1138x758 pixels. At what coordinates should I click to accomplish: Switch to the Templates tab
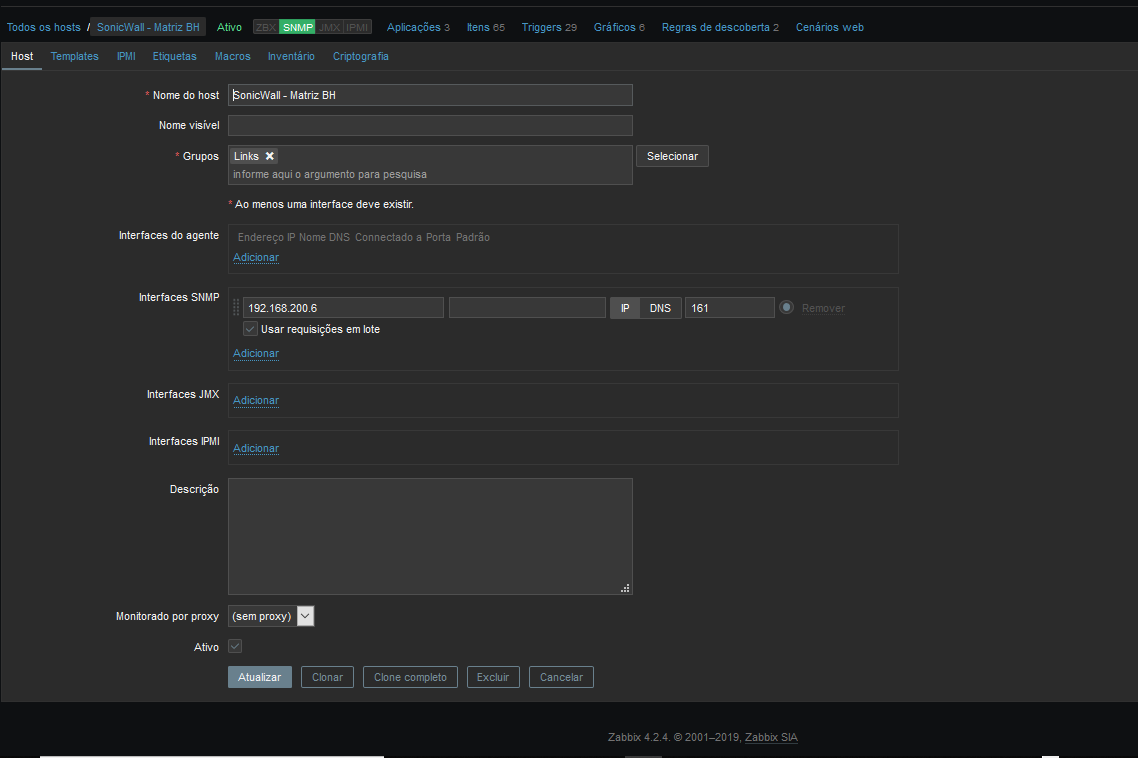point(75,56)
